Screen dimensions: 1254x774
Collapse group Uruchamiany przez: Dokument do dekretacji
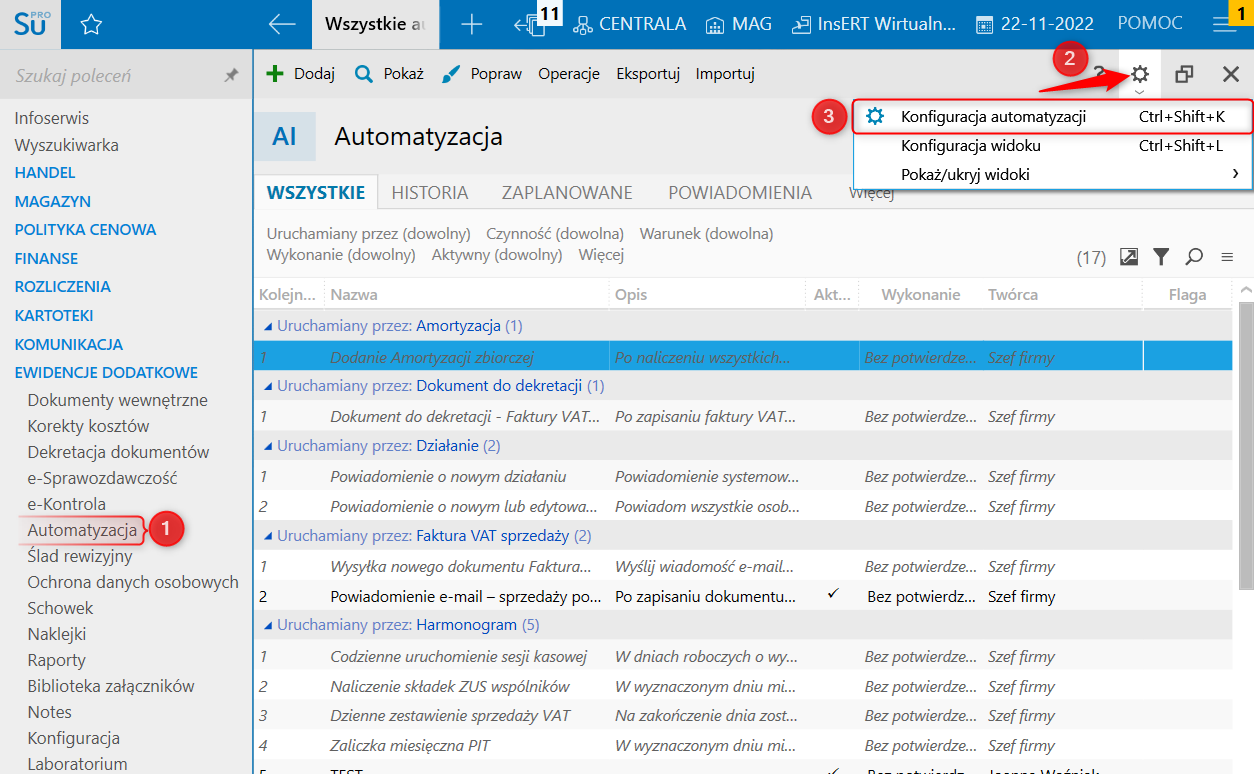(x=268, y=386)
